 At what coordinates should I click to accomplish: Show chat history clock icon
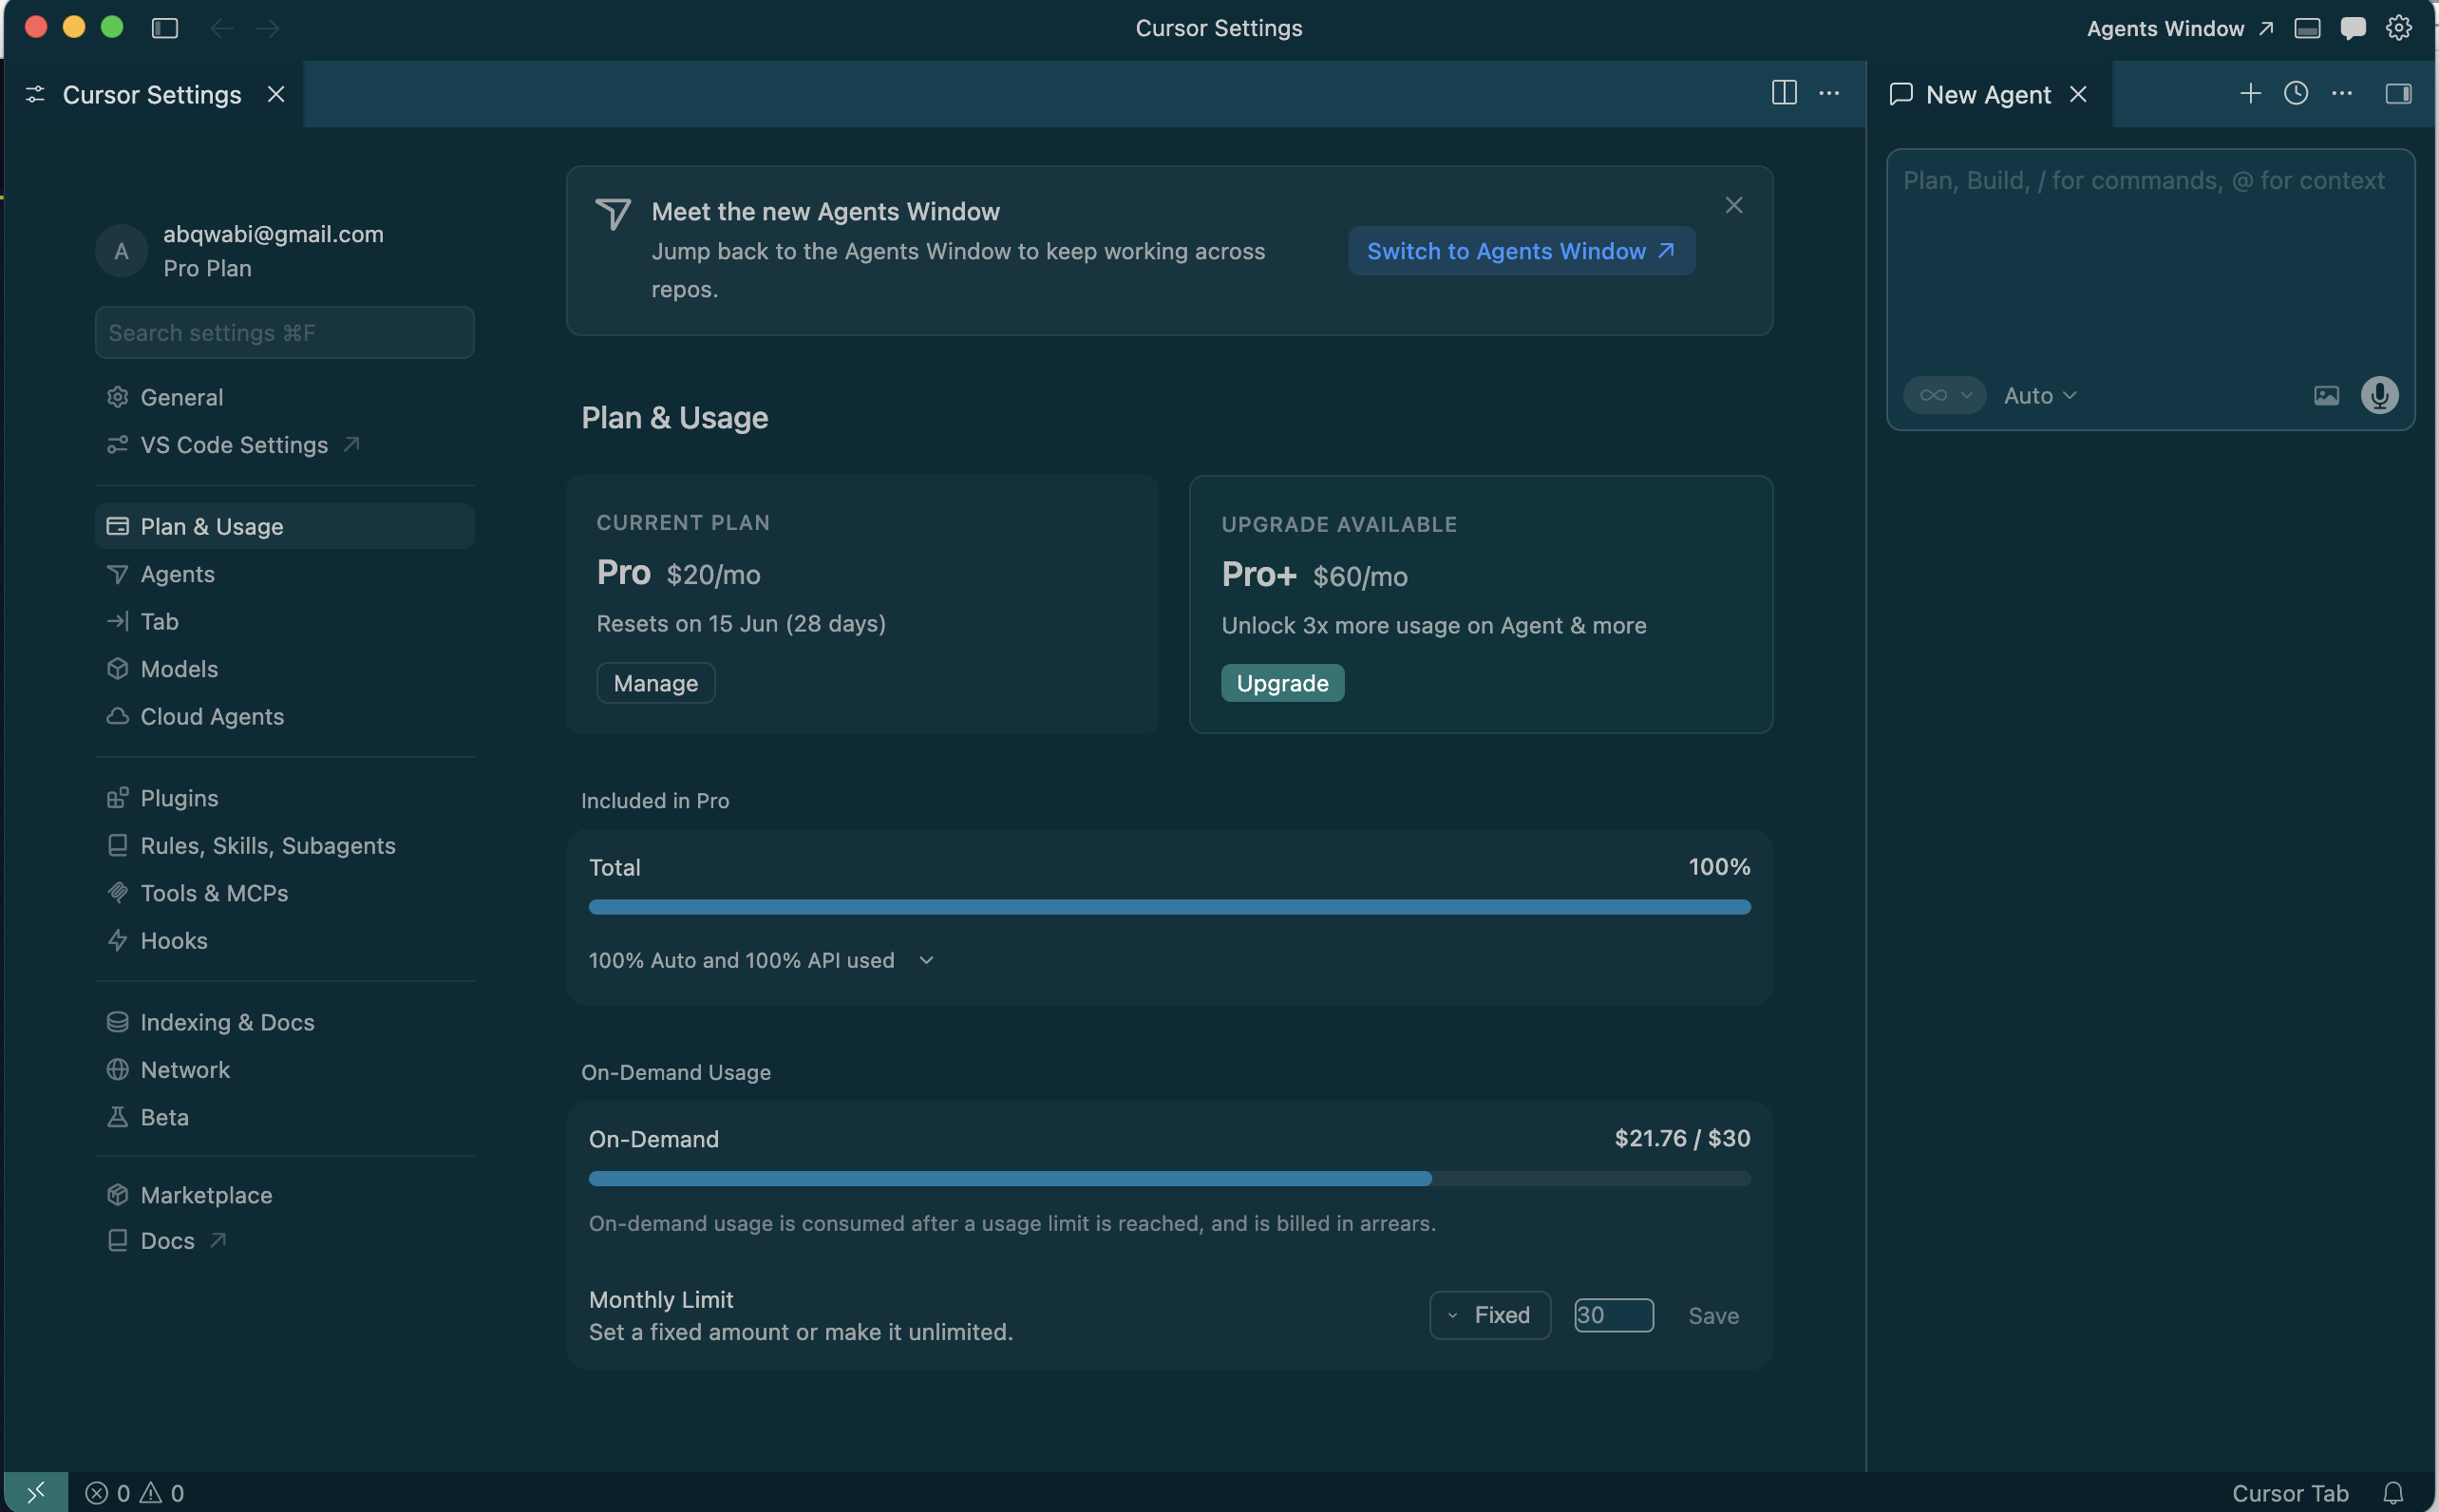pyautogui.click(x=2296, y=93)
